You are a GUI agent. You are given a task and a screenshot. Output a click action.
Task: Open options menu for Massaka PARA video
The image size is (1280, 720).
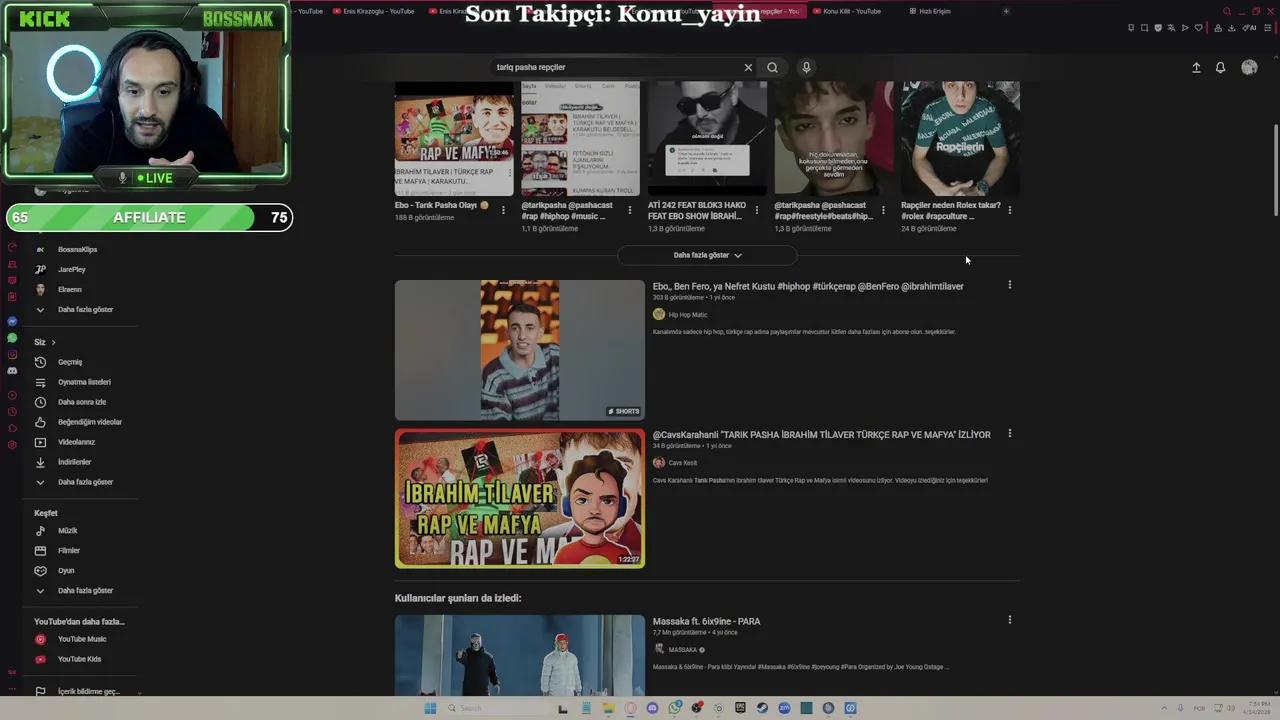tap(1009, 620)
